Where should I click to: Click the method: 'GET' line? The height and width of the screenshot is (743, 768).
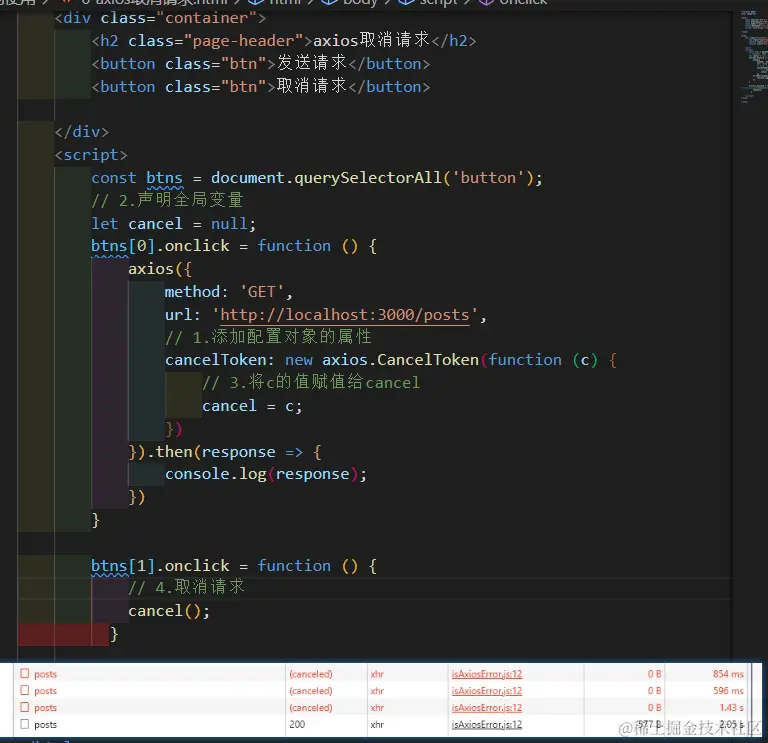228,292
